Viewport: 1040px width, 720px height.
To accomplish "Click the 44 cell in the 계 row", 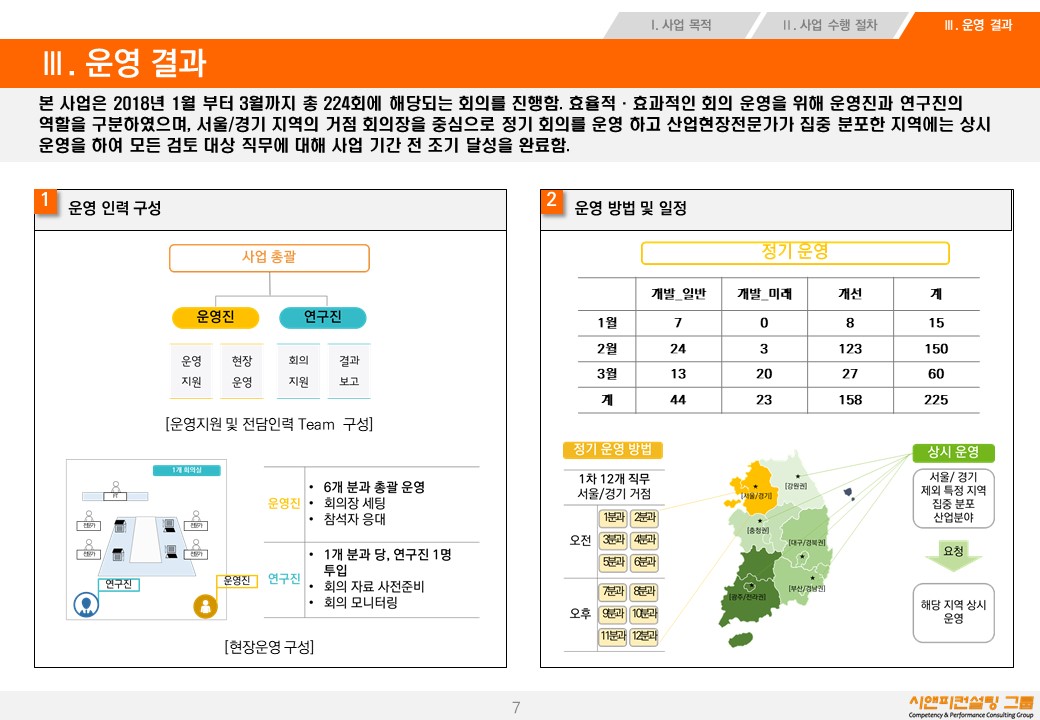I will (x=678, y=400).
